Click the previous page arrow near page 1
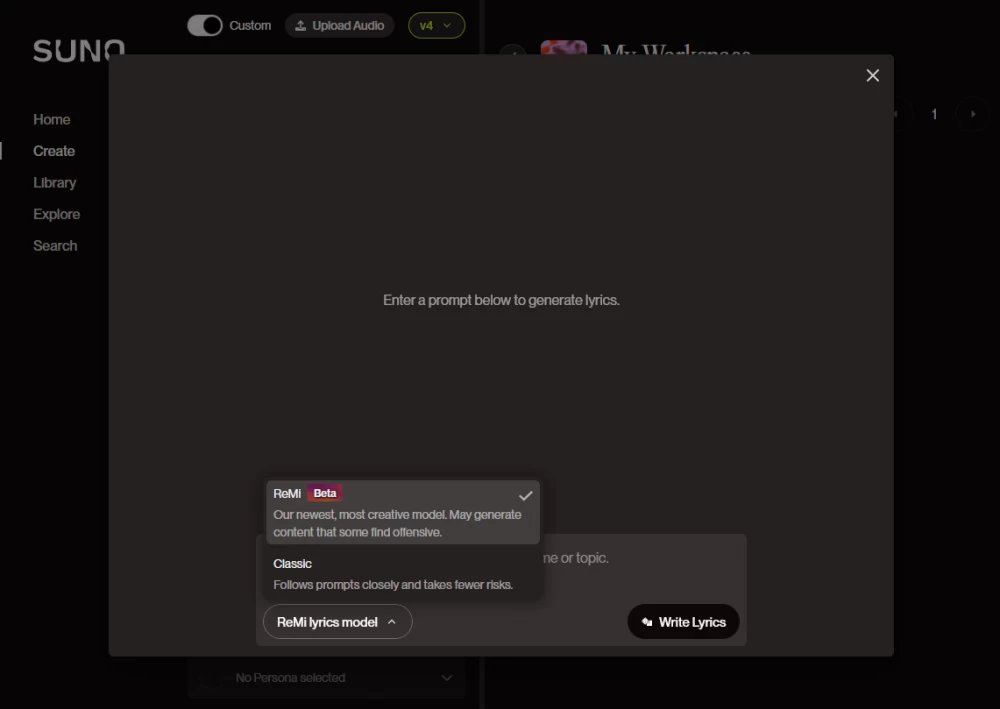The width and height of the screenshot is (1000, 709). [x=897, y=114]
